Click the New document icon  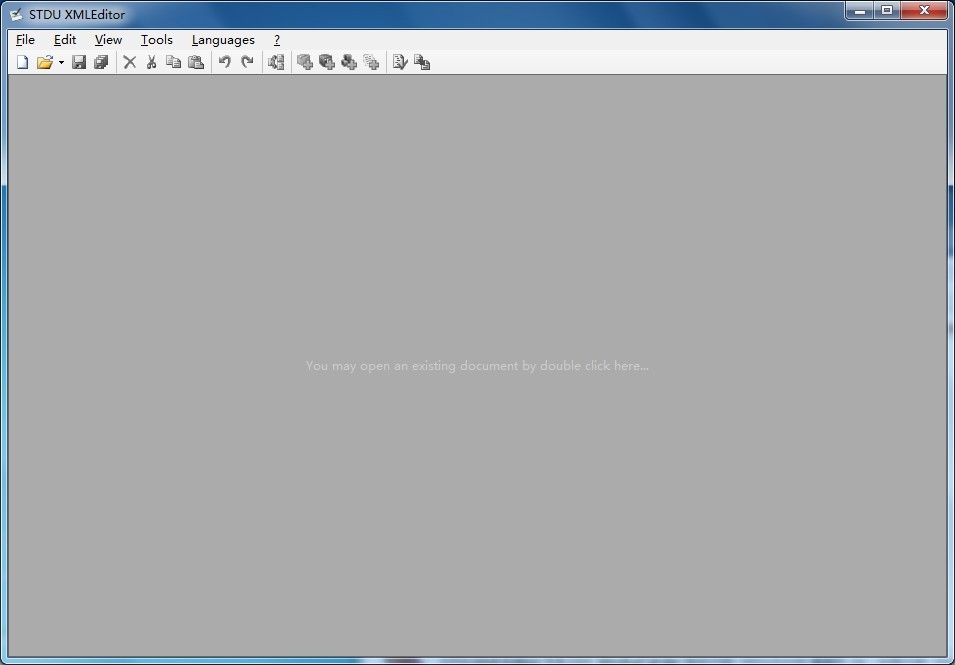(23, 62)
